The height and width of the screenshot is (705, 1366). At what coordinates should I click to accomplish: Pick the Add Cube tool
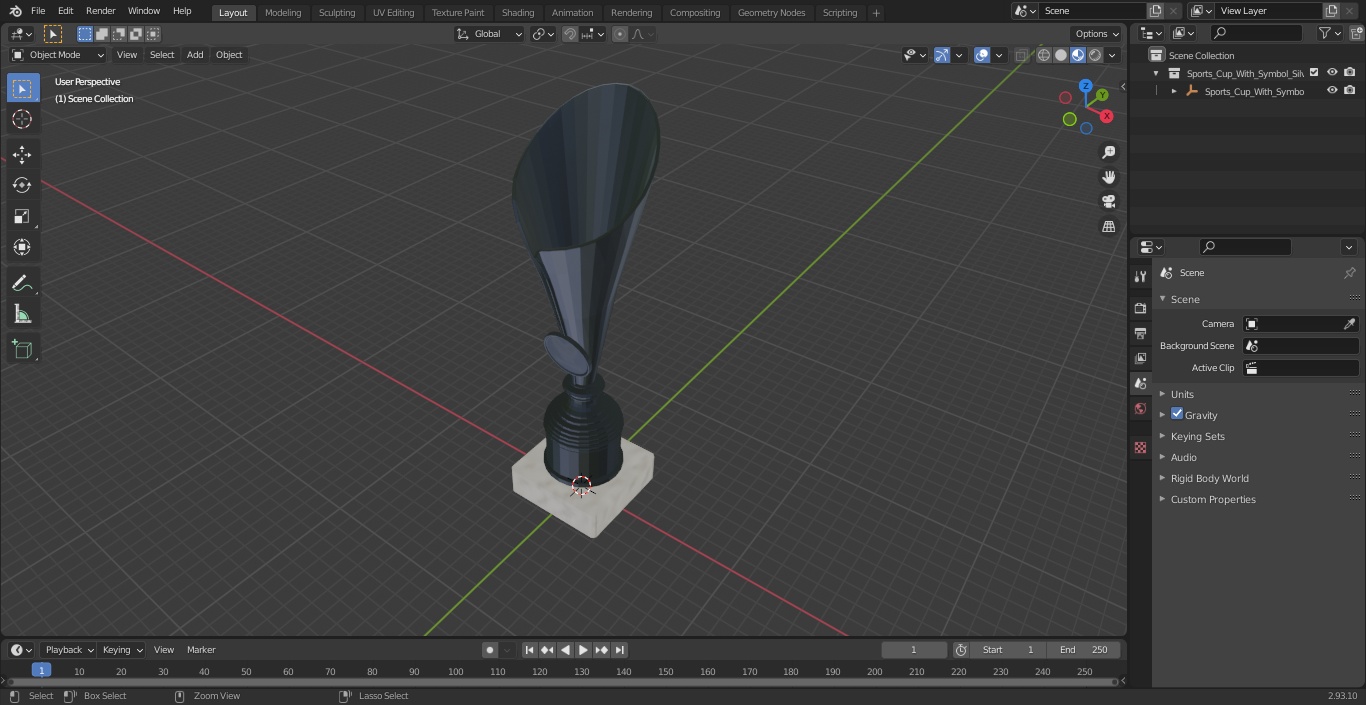tap(22, 350)
